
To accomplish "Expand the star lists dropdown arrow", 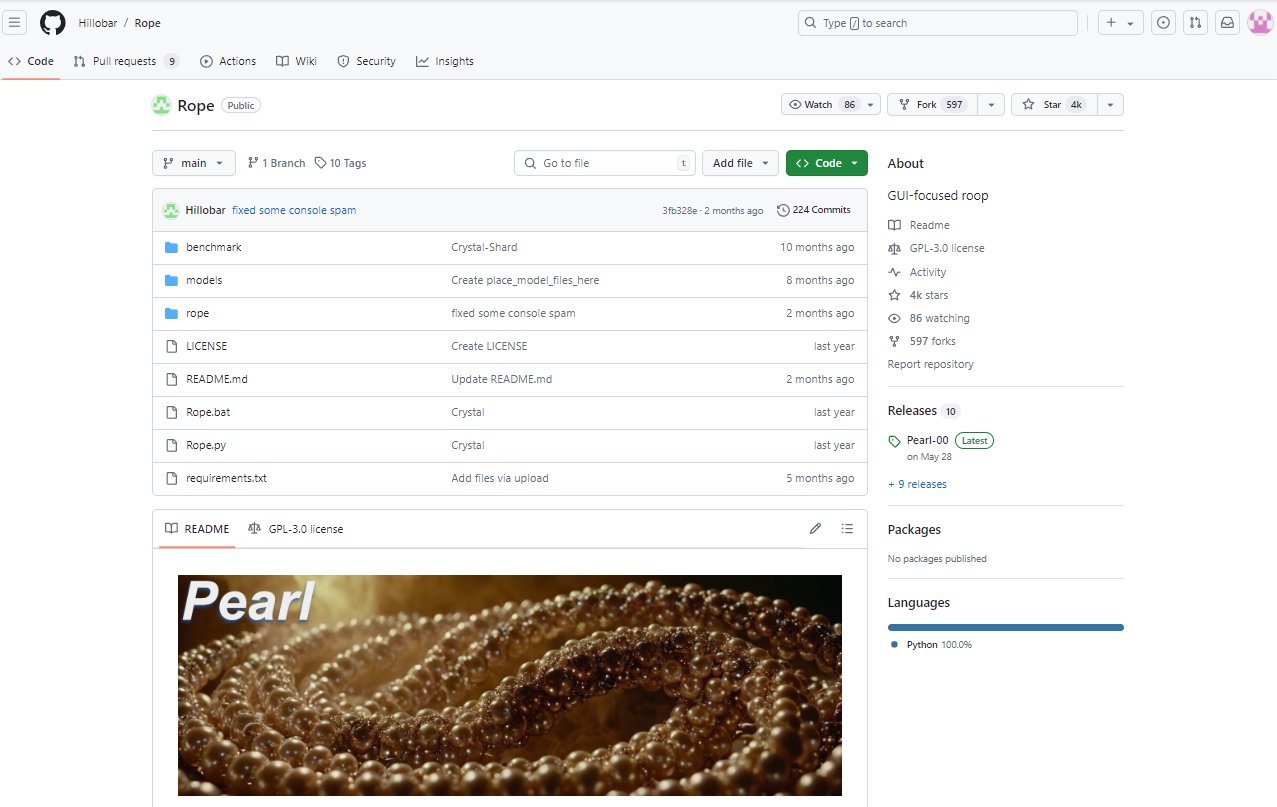I will [x=1110, y=105].
